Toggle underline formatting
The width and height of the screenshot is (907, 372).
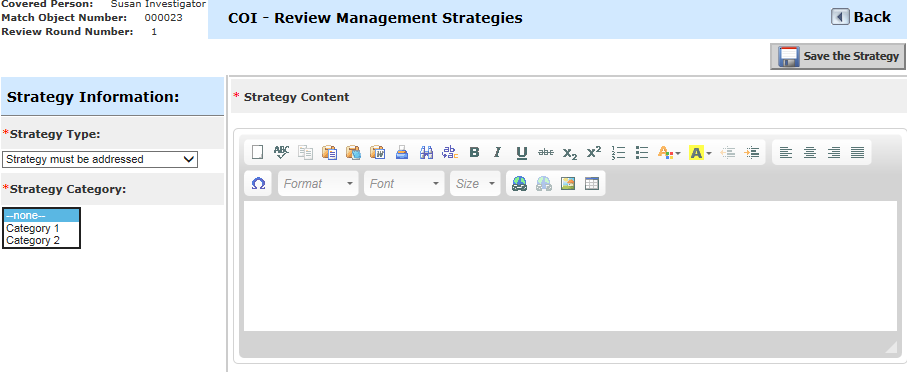(x=522, y=152)
